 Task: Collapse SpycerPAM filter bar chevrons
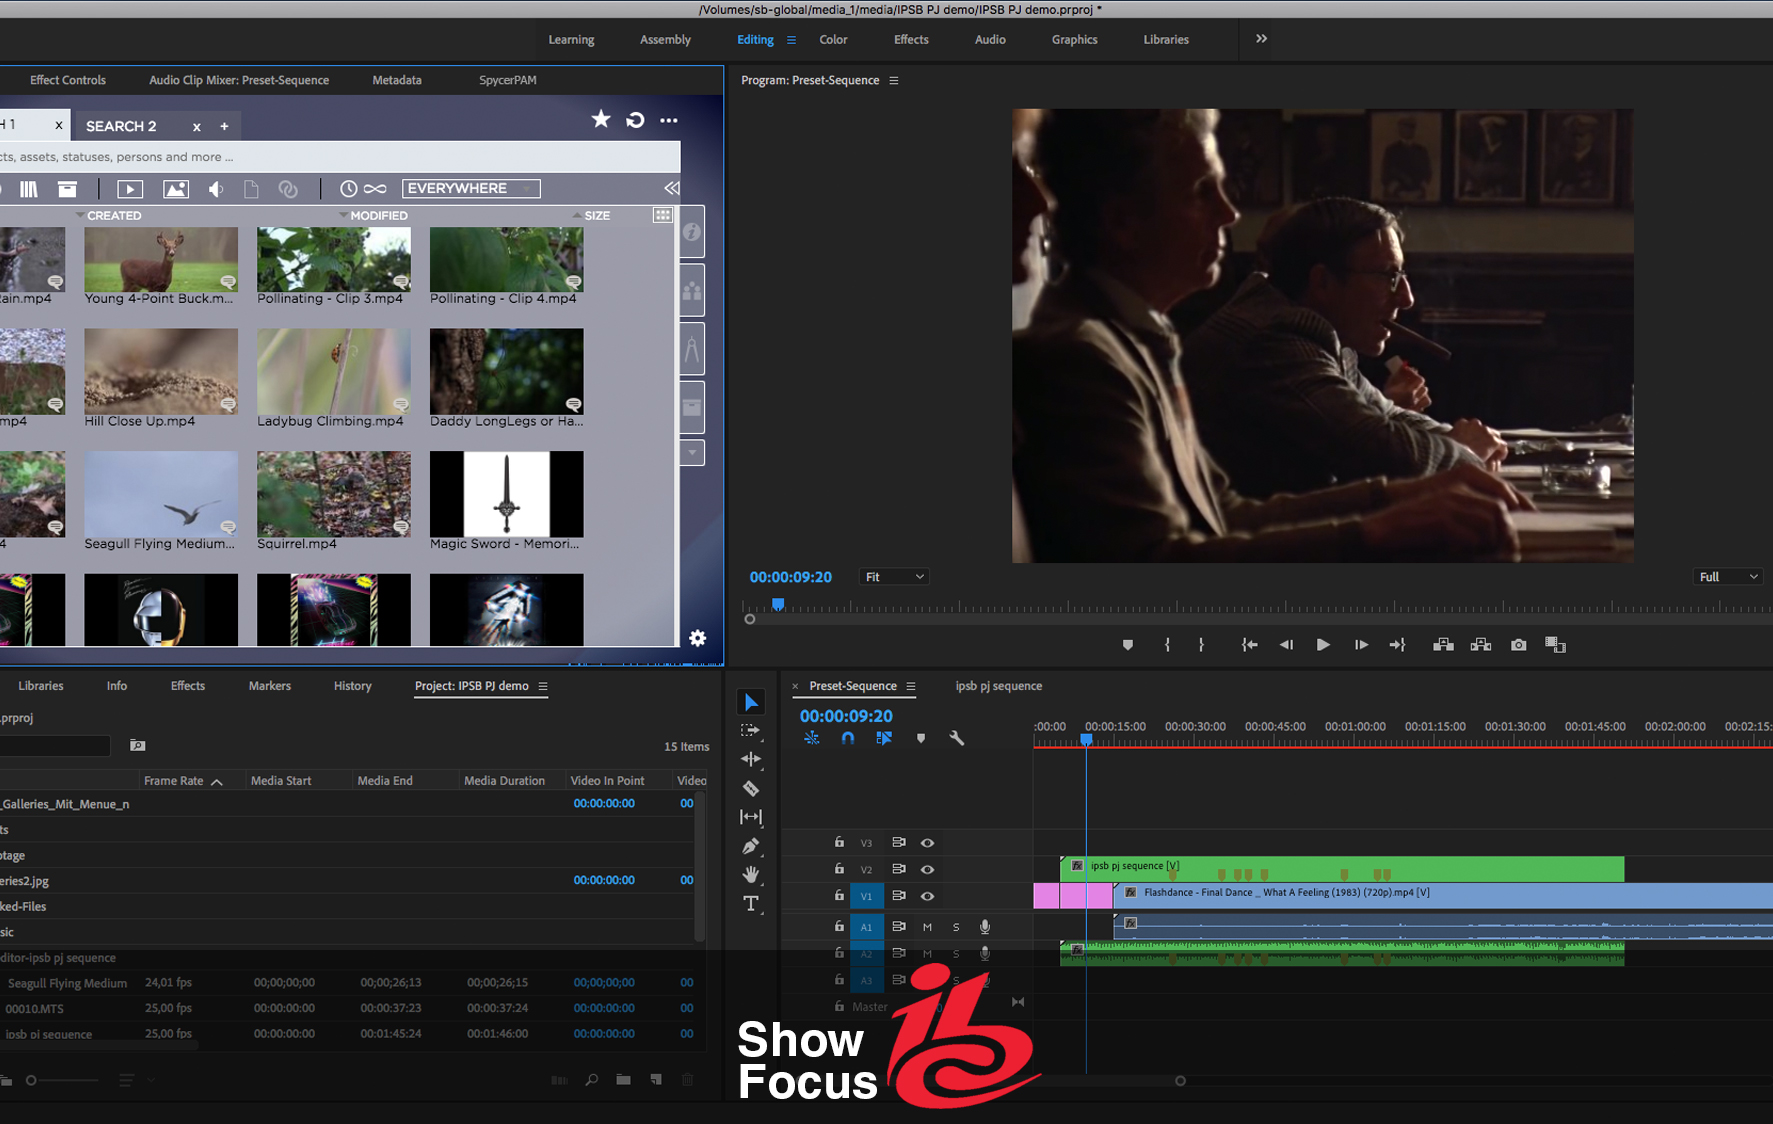[x=672, y=188]
